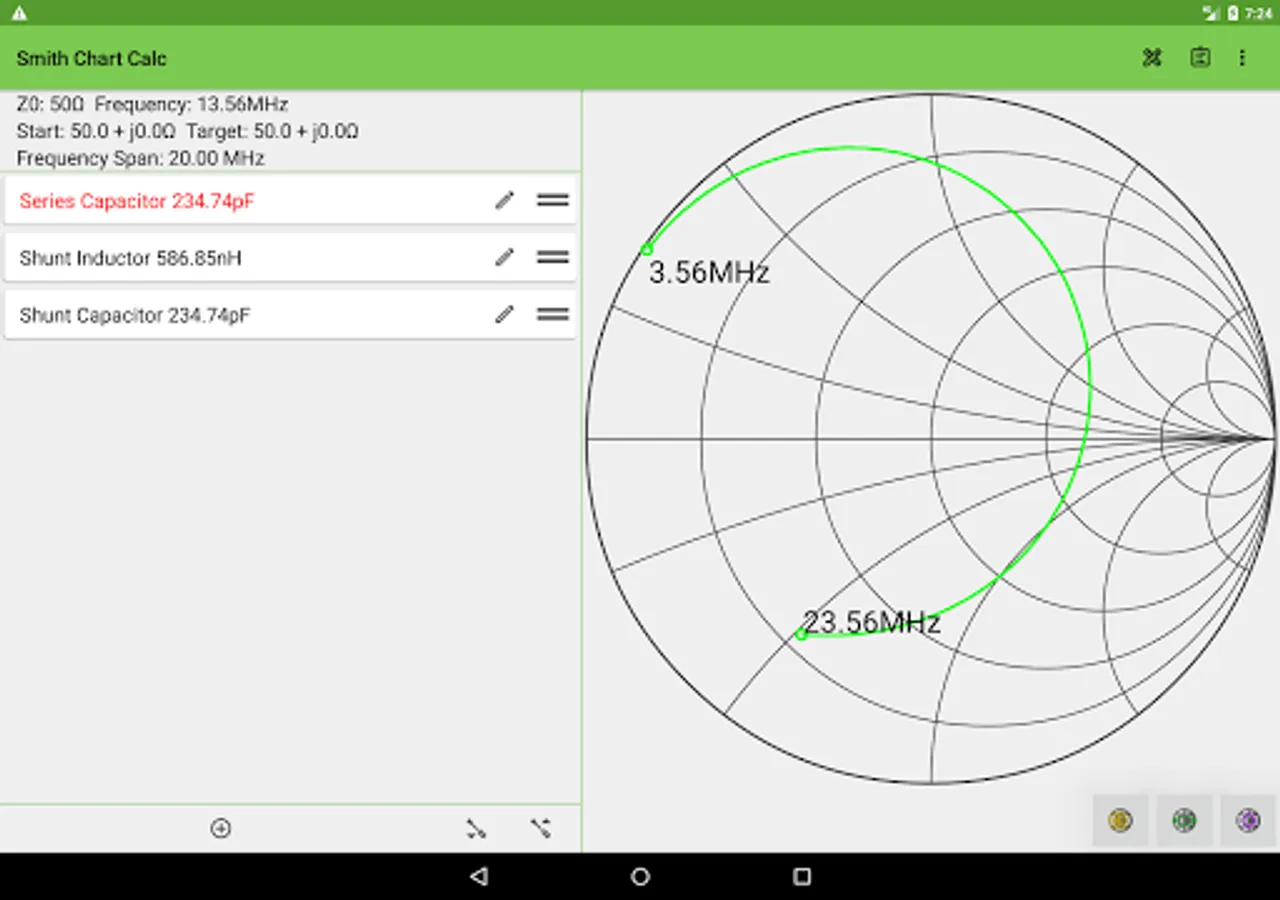Open the clipboard list icon in top bar
Viewport: 1280px width, 900px height.
coord(1200,58)
